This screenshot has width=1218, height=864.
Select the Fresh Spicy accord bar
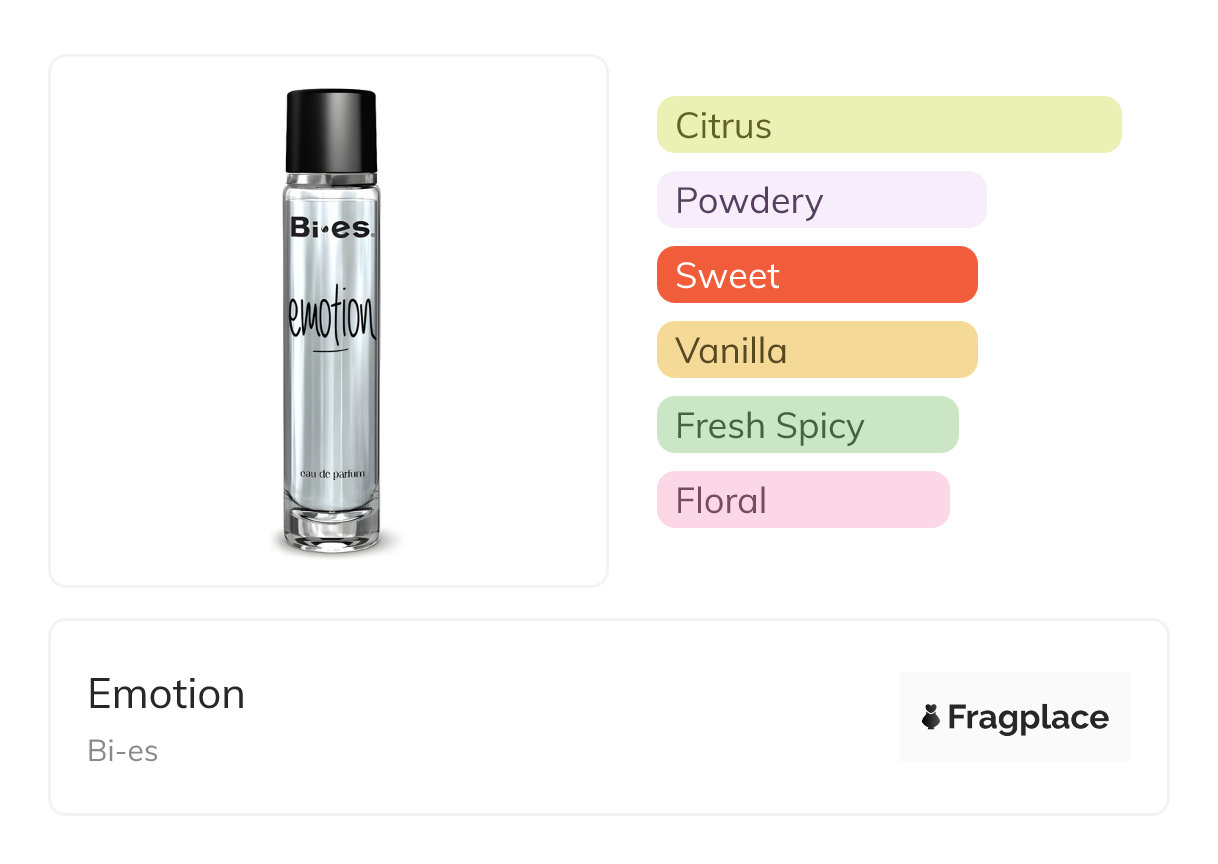pos(807,425)
